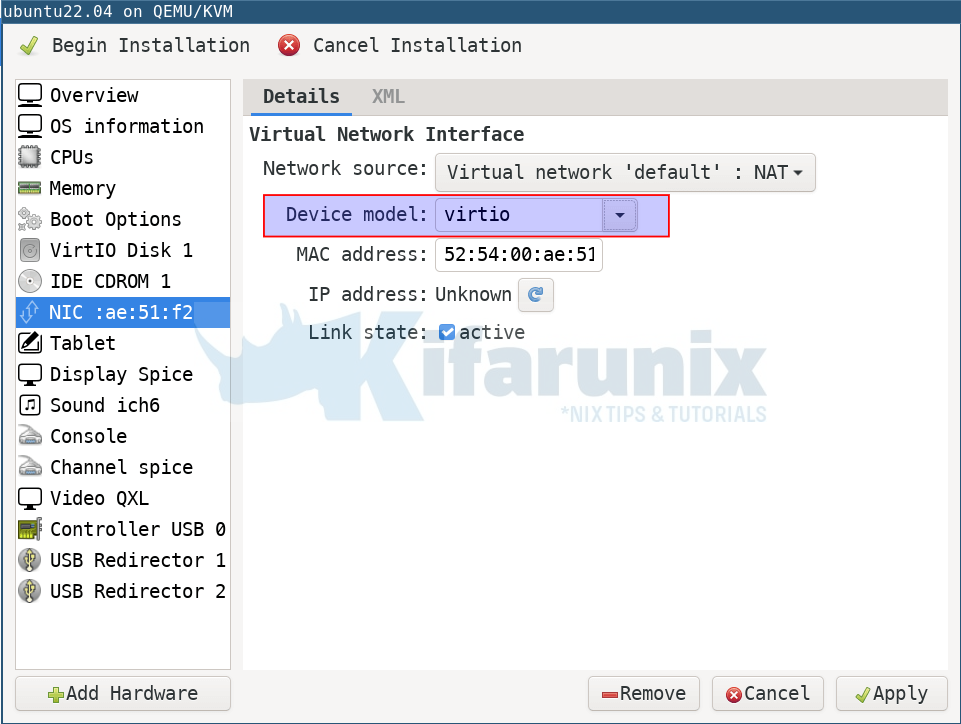The height and width of the screenshot is (724, 961).
Task: Click the Video QXL monitor icon
Action: 30,498
